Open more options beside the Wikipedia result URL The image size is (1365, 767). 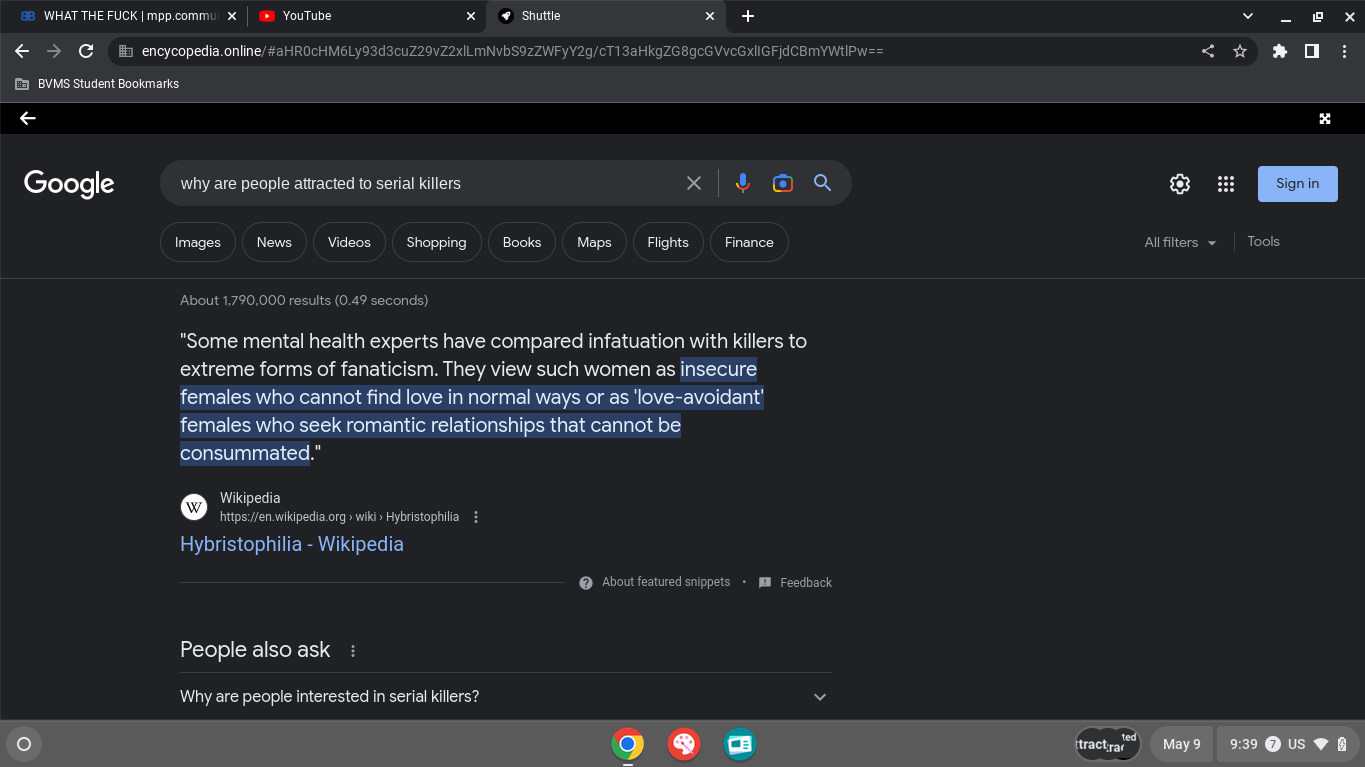coord(476,517)
